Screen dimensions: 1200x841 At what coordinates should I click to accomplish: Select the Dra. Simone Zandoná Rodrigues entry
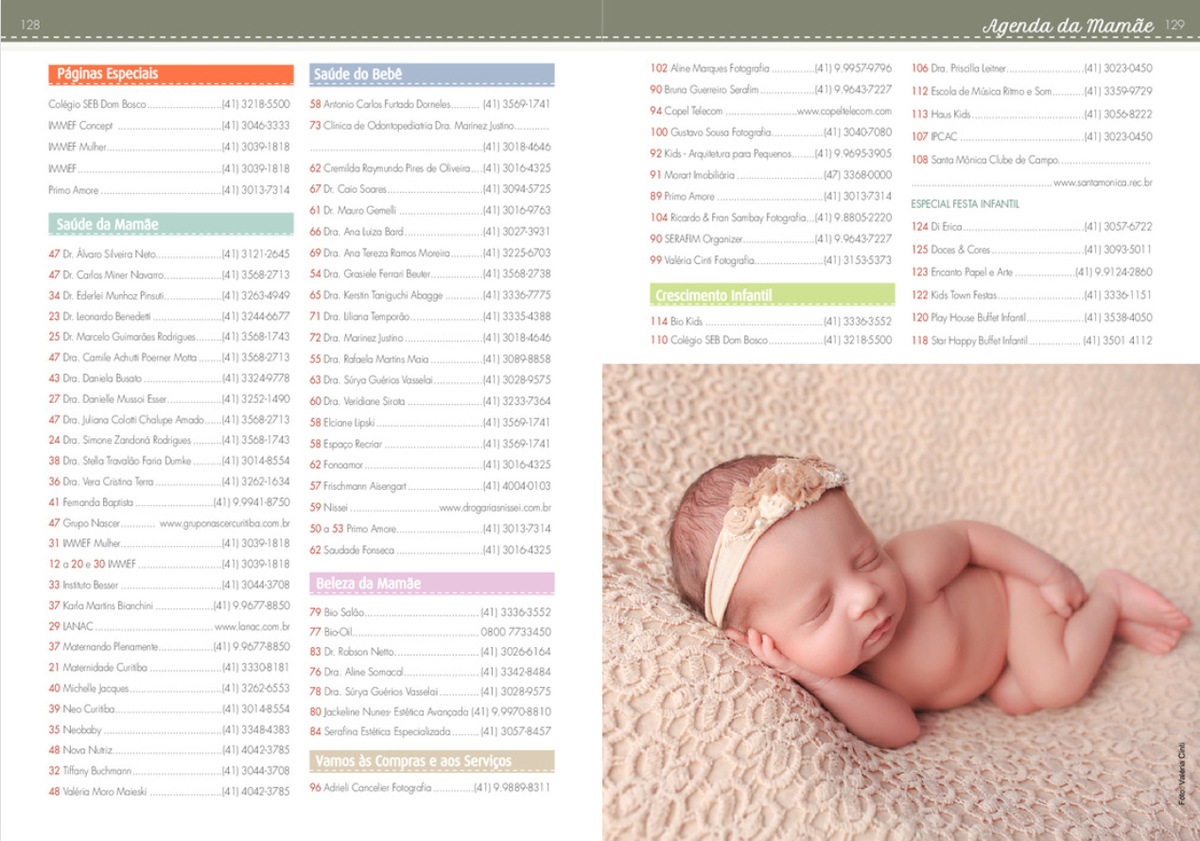pos(169,440)
